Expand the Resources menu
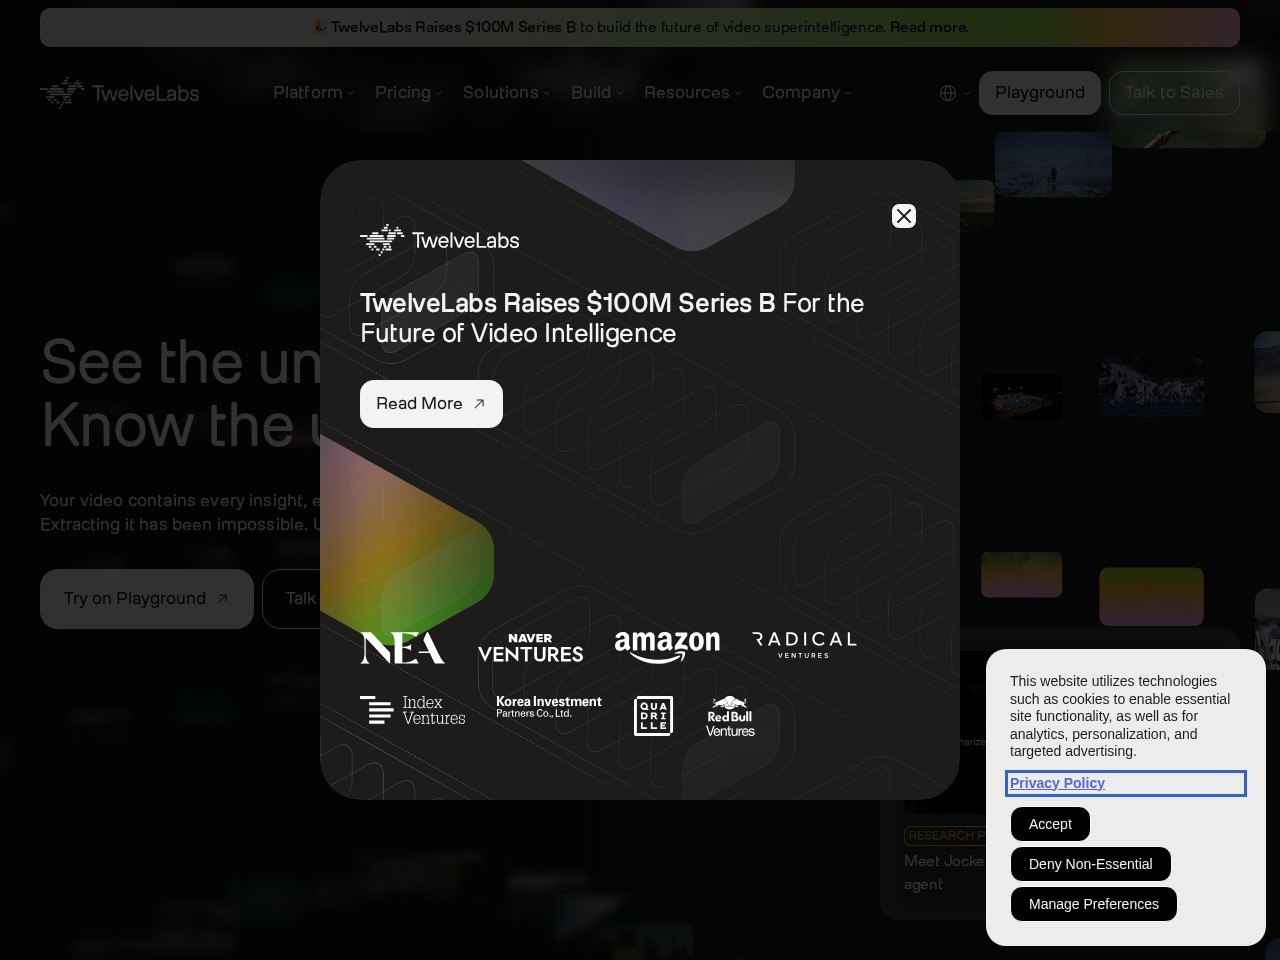 tap(693, 93)
